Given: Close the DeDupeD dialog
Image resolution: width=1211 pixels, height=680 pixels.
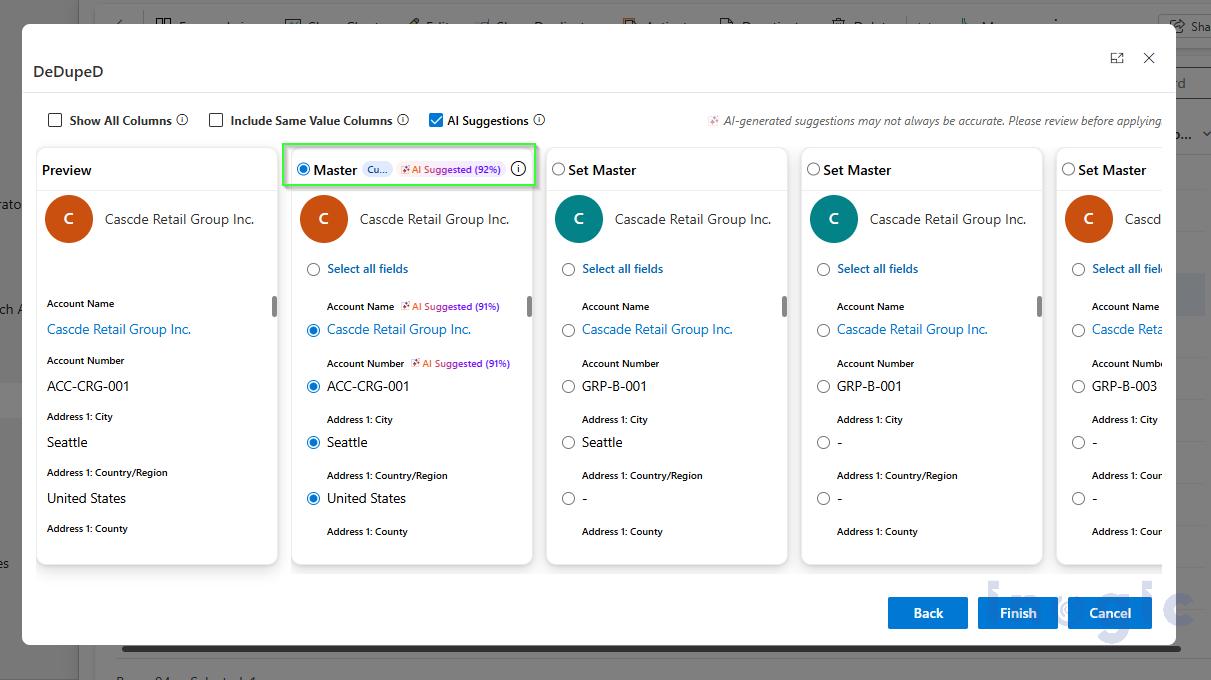Looking at the screenshot, I should (1149, 58).
